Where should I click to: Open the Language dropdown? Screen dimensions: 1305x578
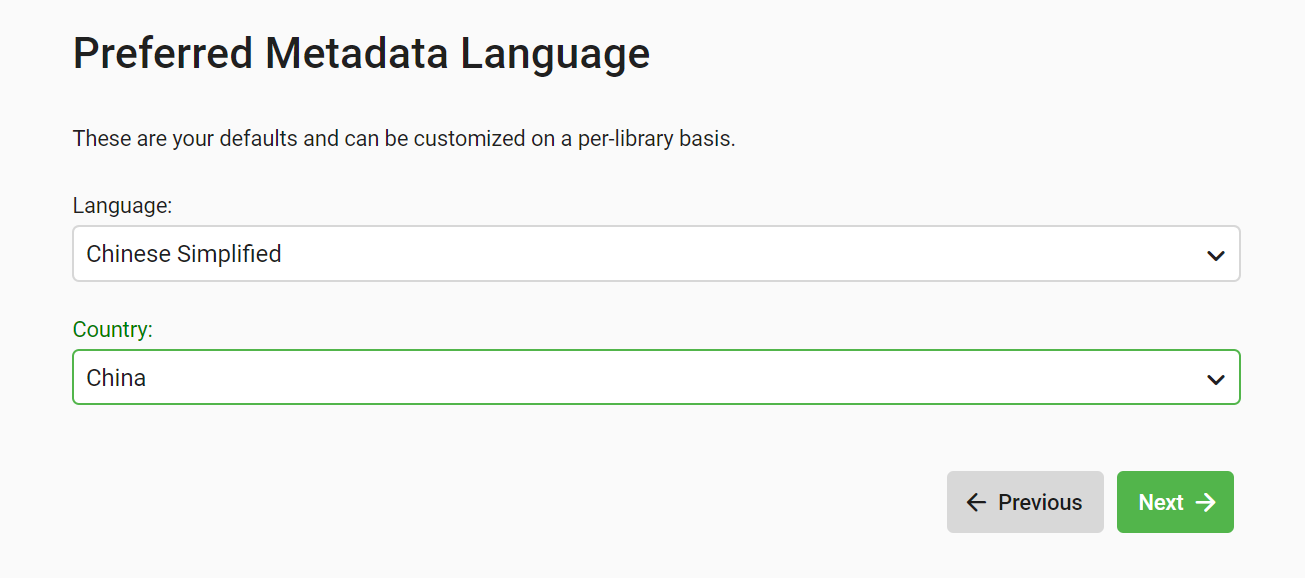[x=656, y=254]
